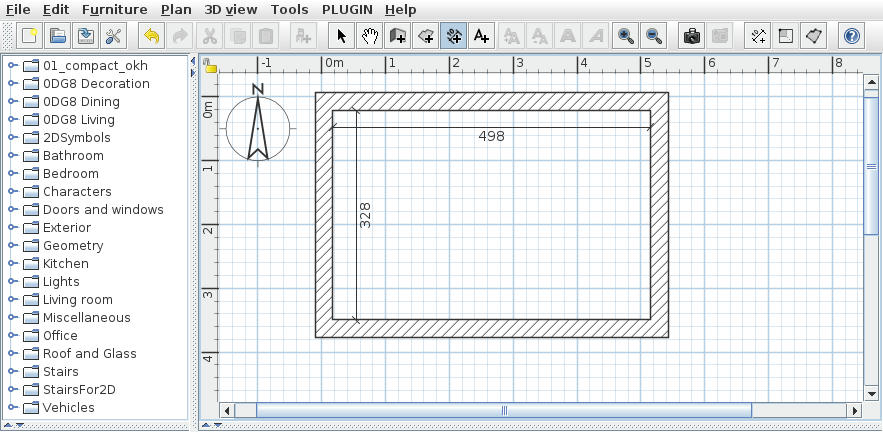
Task: Expand the 2DSymbols folder
Action: pos(12,138)
